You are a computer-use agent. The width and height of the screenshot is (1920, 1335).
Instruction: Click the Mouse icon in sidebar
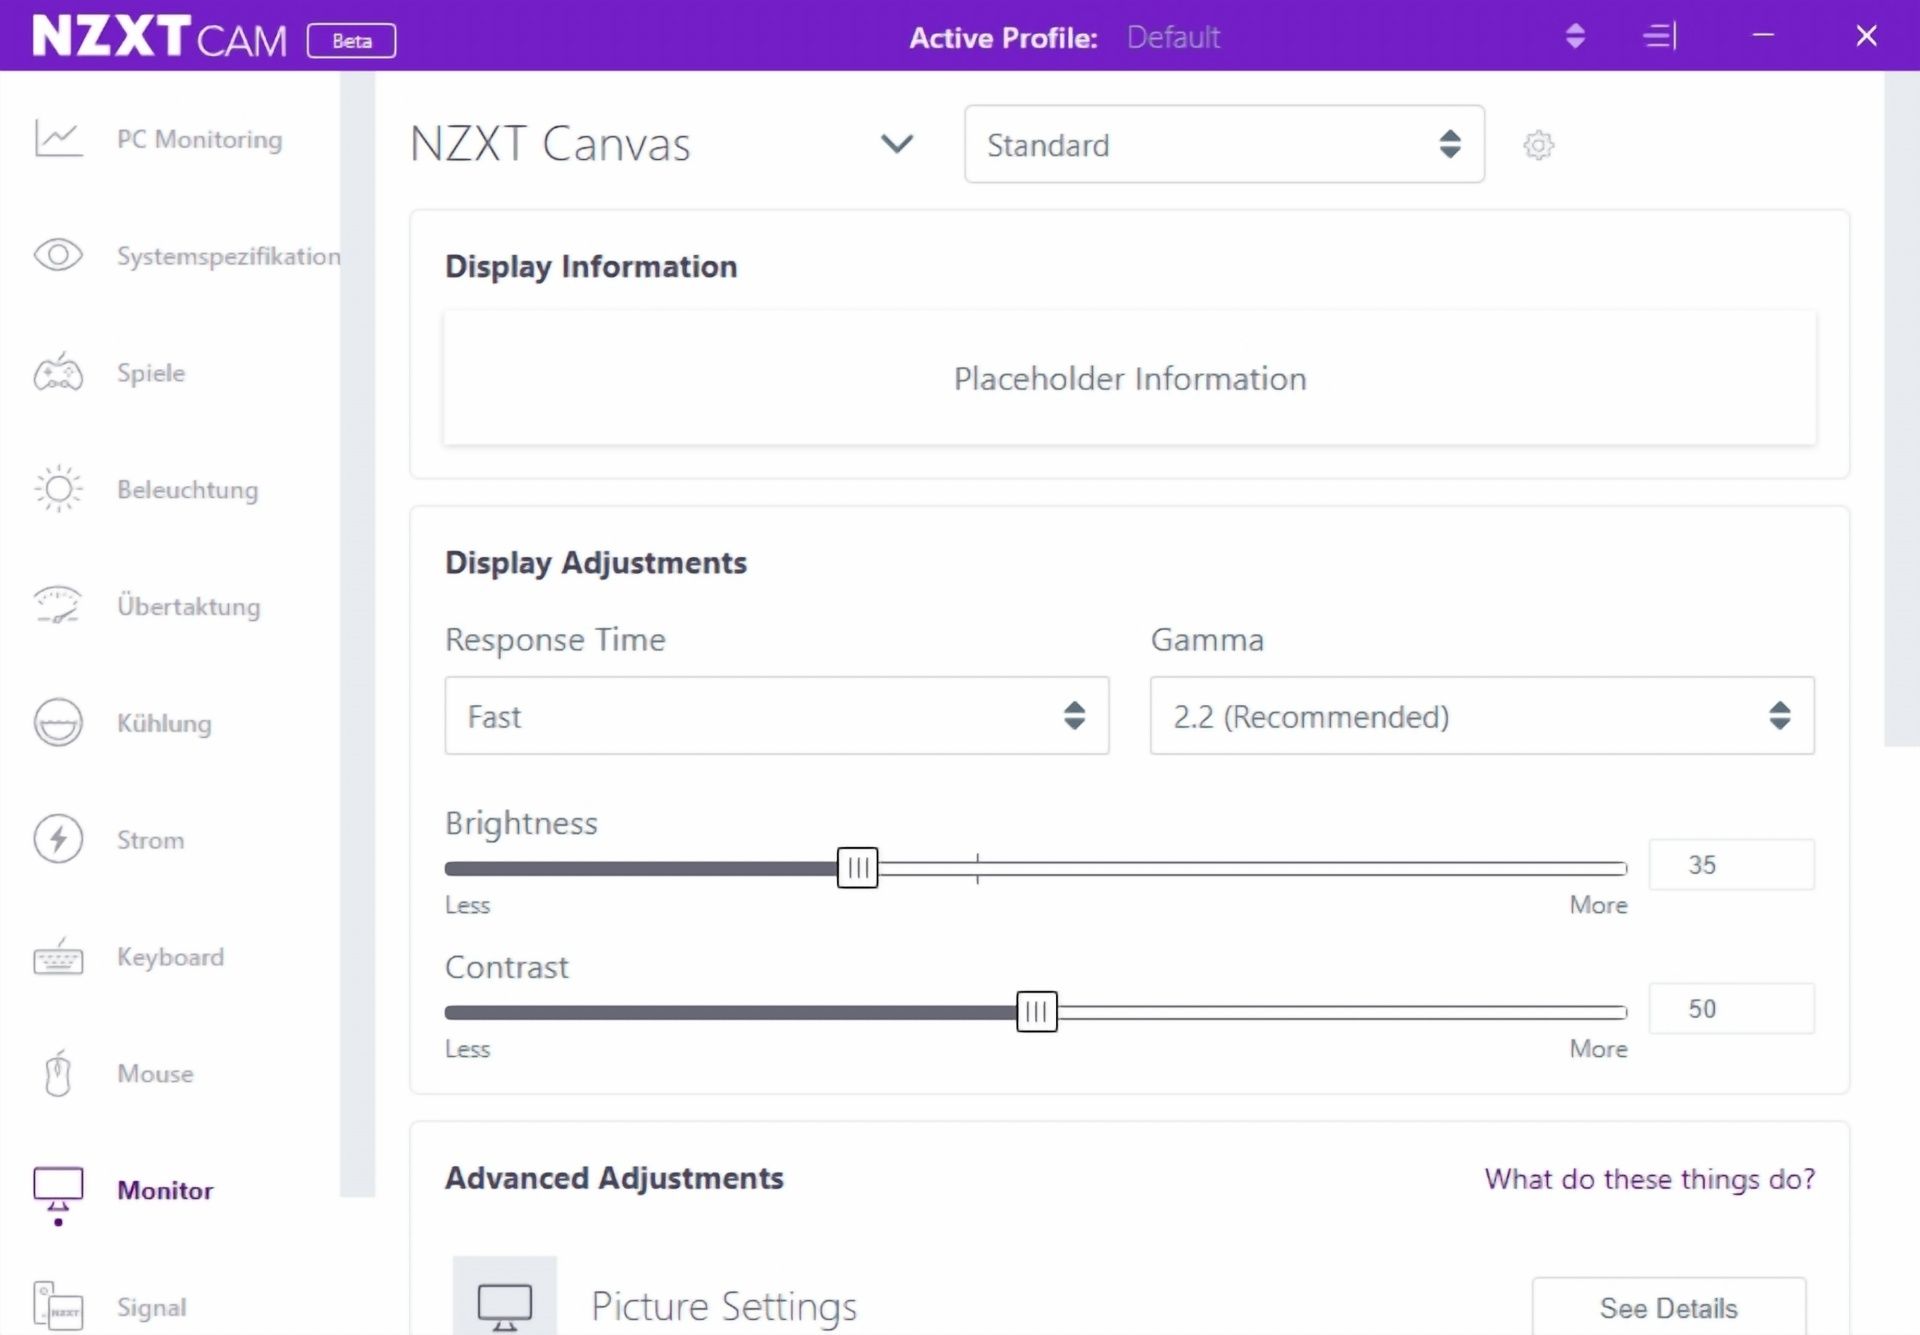pyautogui.click(x=58, y=1073)
